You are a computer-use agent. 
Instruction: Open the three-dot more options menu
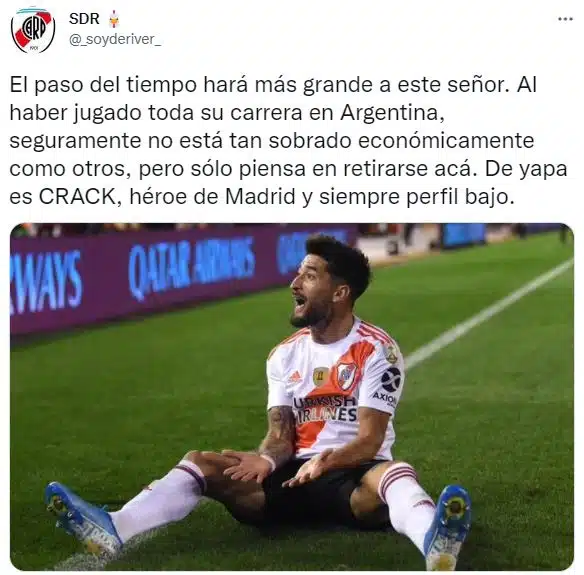[565, 19]
